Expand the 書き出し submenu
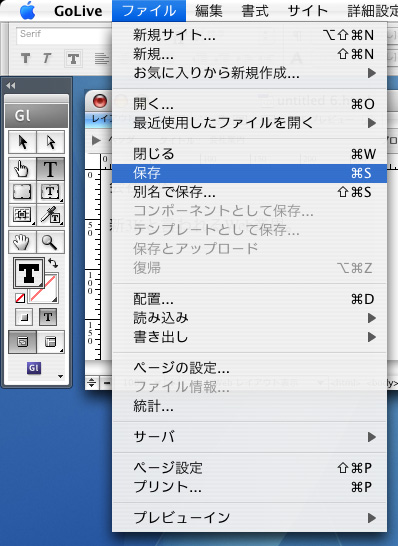The width and height of the screenshot is (398, 546). coord(249,337)
